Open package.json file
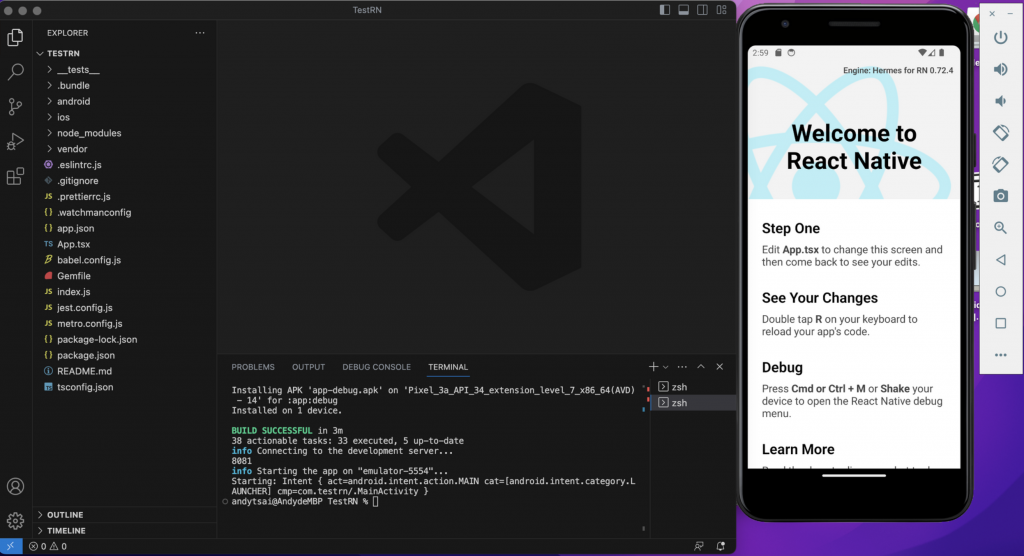The height and width of the screenshot is (556, 1024). tap(125, 355)
